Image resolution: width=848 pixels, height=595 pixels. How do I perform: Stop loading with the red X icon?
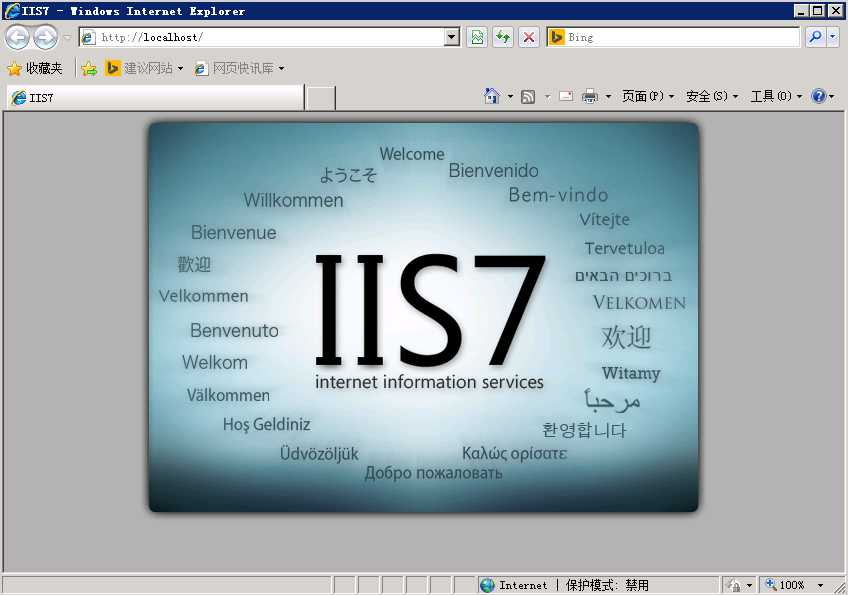pos(529,37)
